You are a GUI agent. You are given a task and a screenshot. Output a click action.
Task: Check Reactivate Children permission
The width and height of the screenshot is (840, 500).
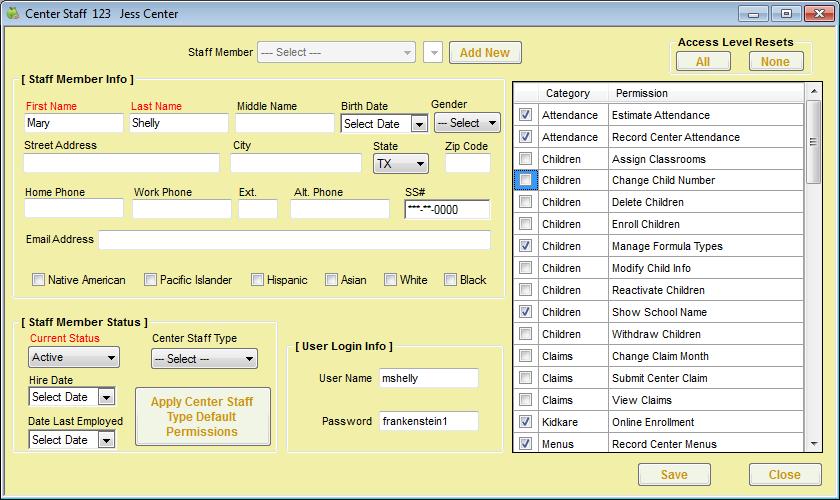[526, 289]
